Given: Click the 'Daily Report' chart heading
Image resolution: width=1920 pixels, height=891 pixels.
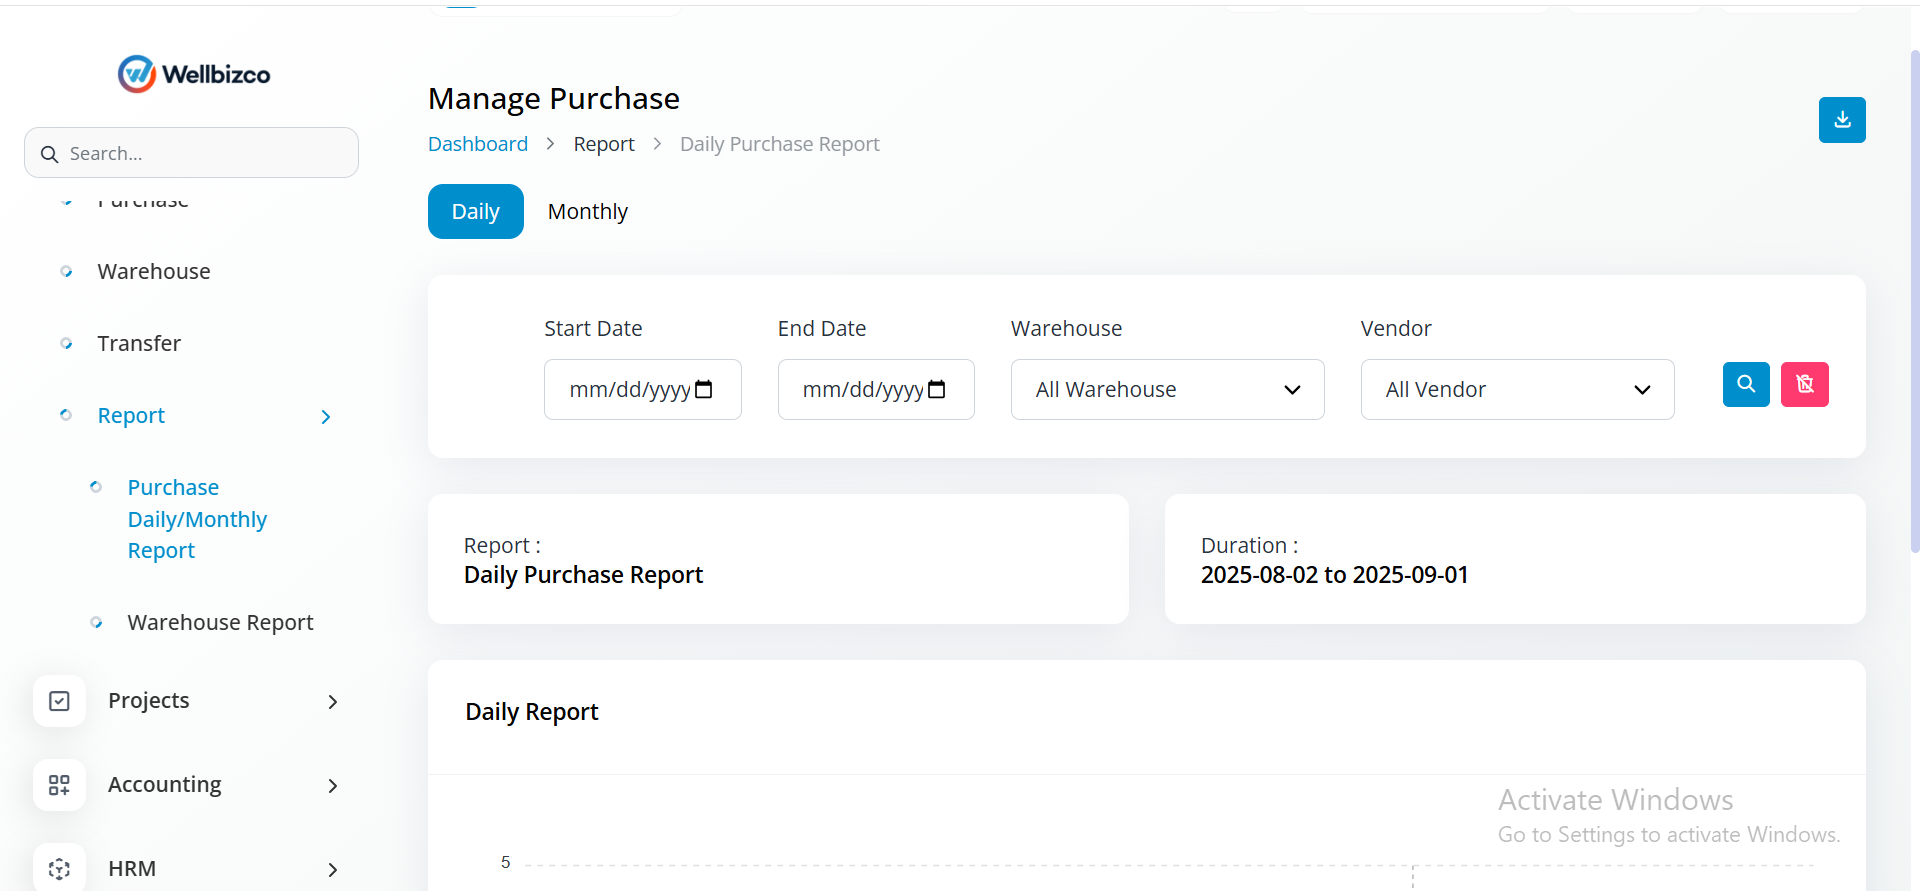Looking at the screenshot, I should click(532, 712).
